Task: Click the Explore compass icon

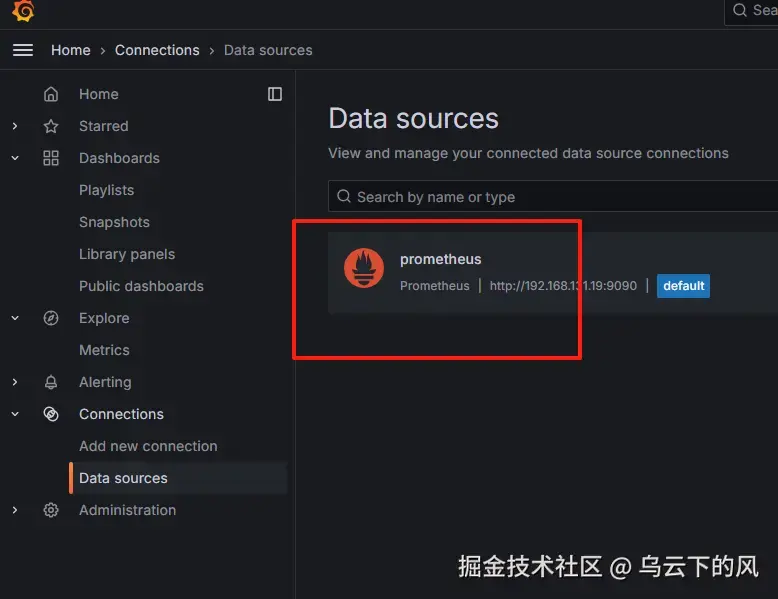Action: click(x=51, y=318)
